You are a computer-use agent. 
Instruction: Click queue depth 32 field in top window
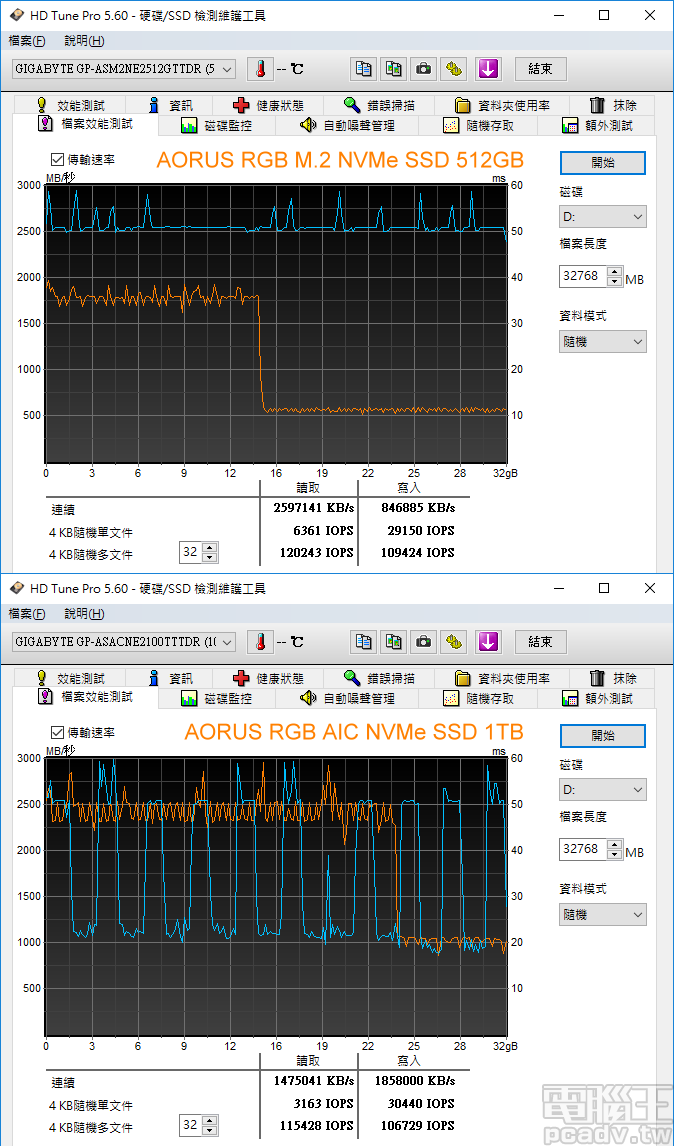(x=191, y=553)
